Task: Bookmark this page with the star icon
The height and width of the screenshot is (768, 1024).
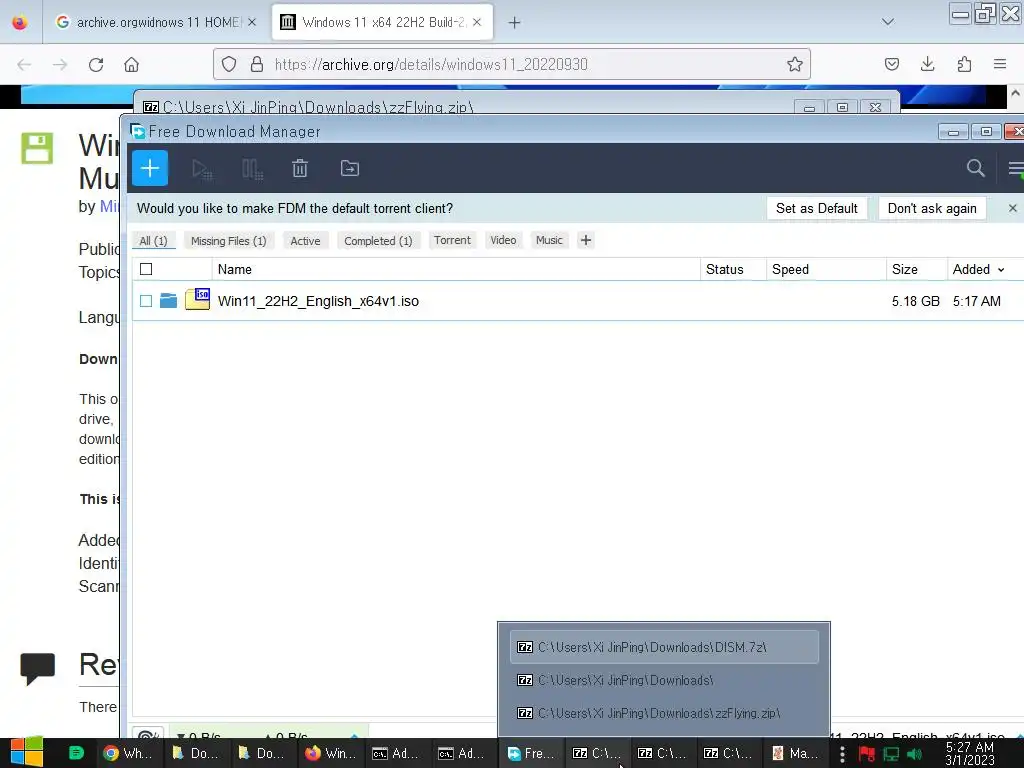Action: 795,64
